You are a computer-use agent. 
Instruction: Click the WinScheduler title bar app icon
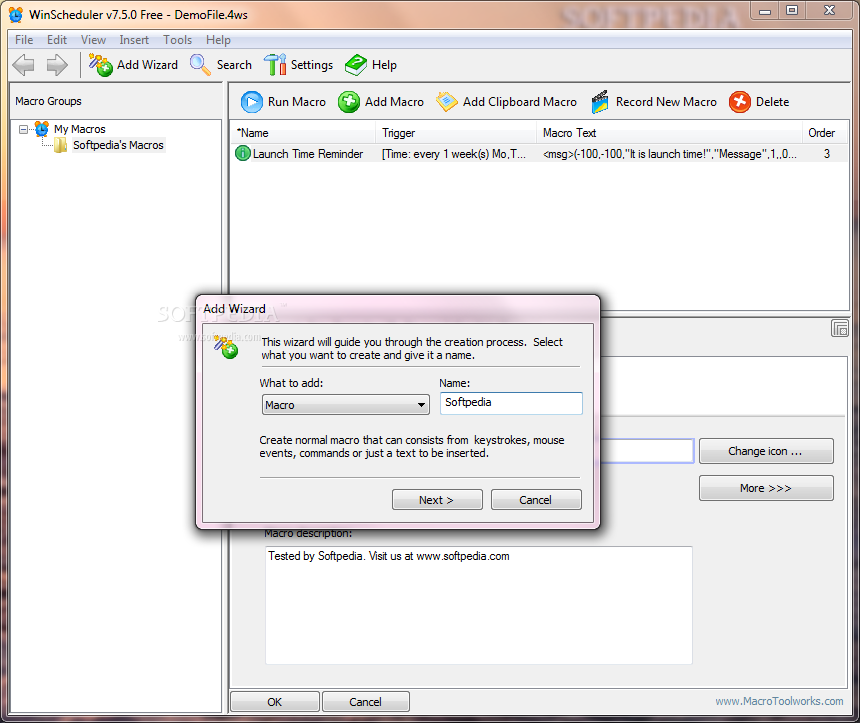pos(16,14)
